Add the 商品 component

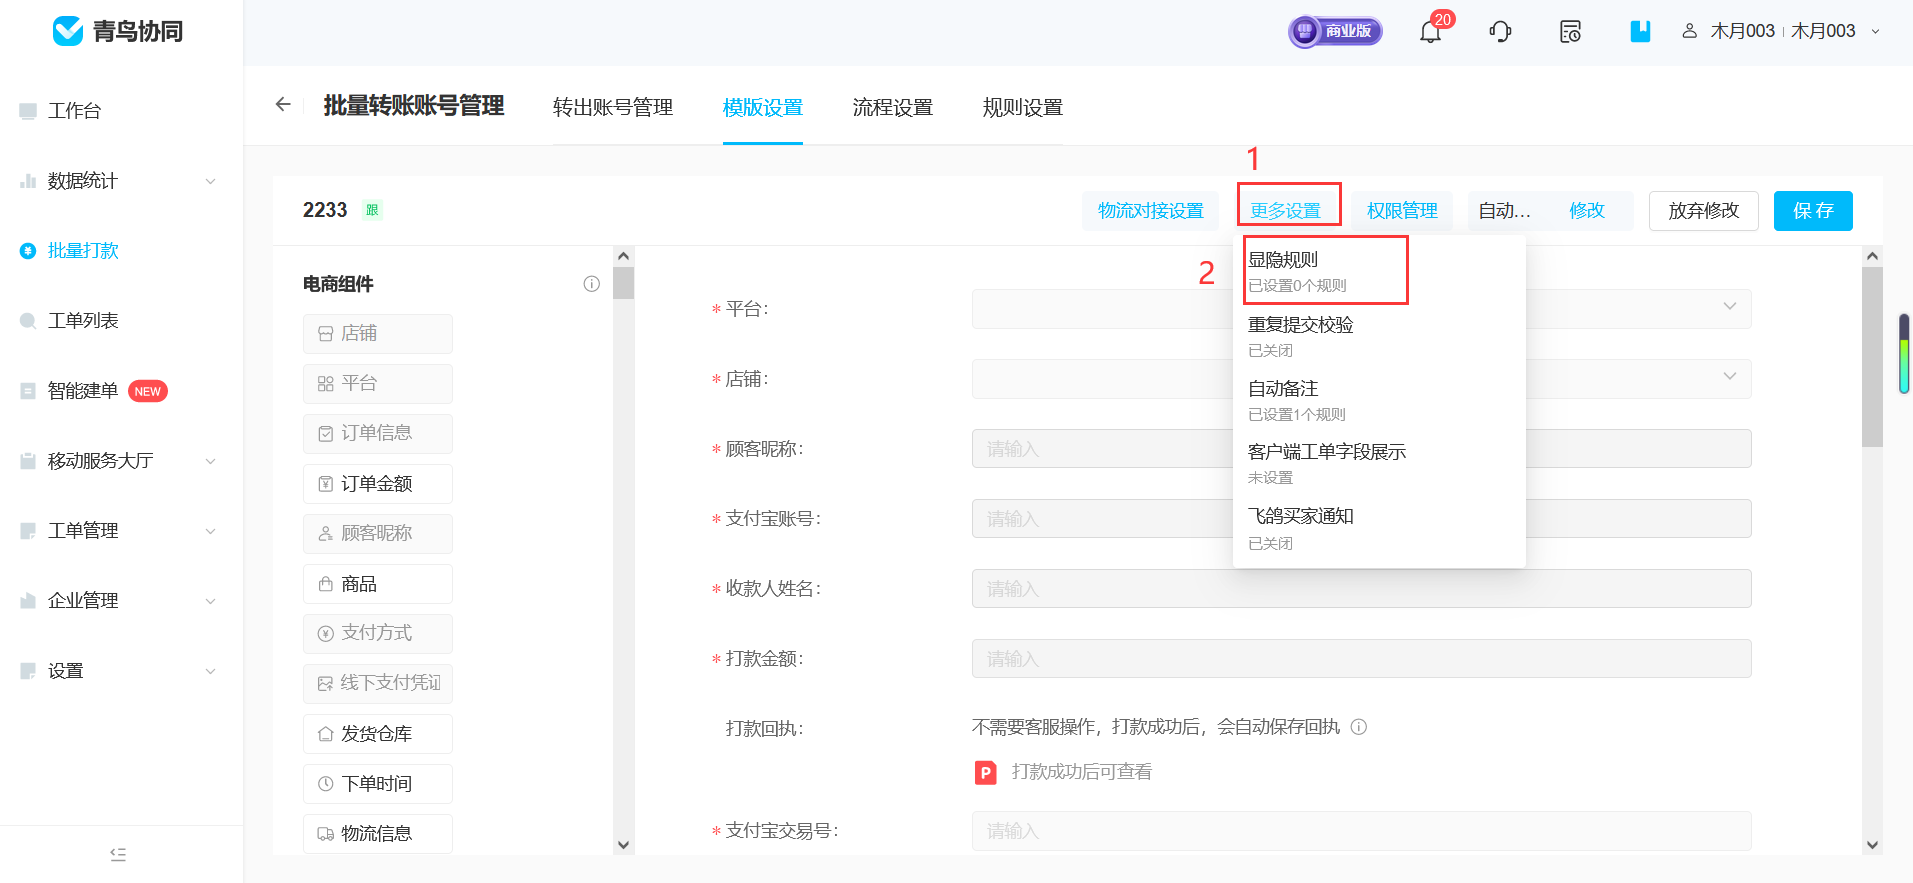pyautogui.click(x=378, y=584)
